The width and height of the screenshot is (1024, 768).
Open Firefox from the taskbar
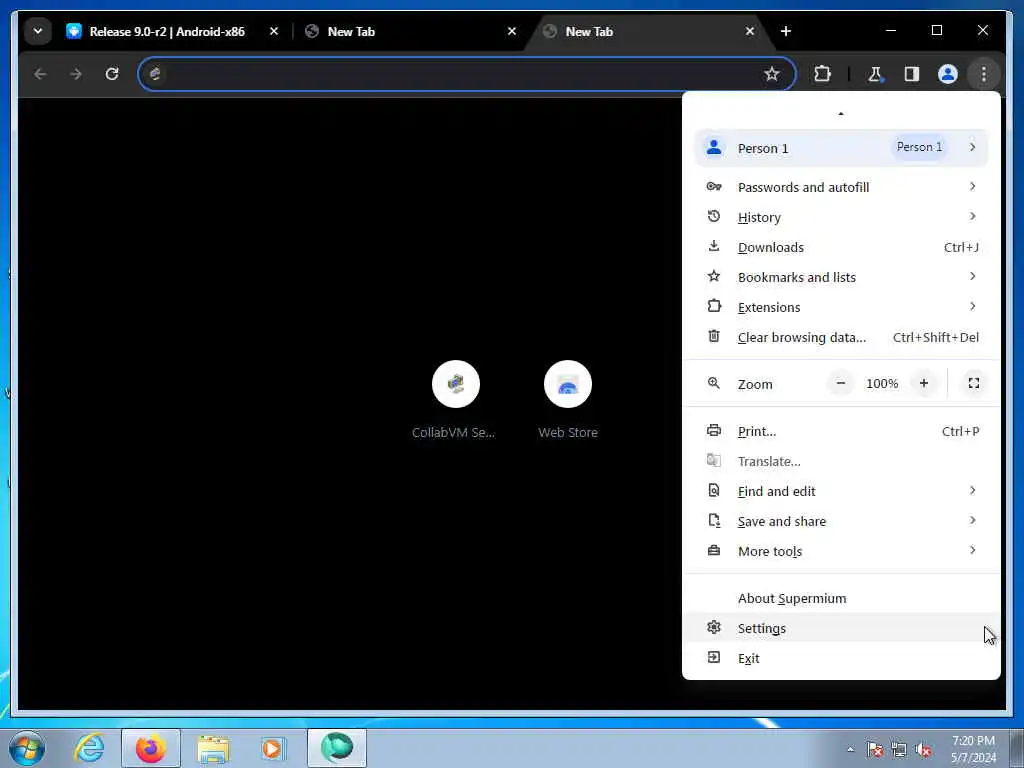click(x=151, y=748)
